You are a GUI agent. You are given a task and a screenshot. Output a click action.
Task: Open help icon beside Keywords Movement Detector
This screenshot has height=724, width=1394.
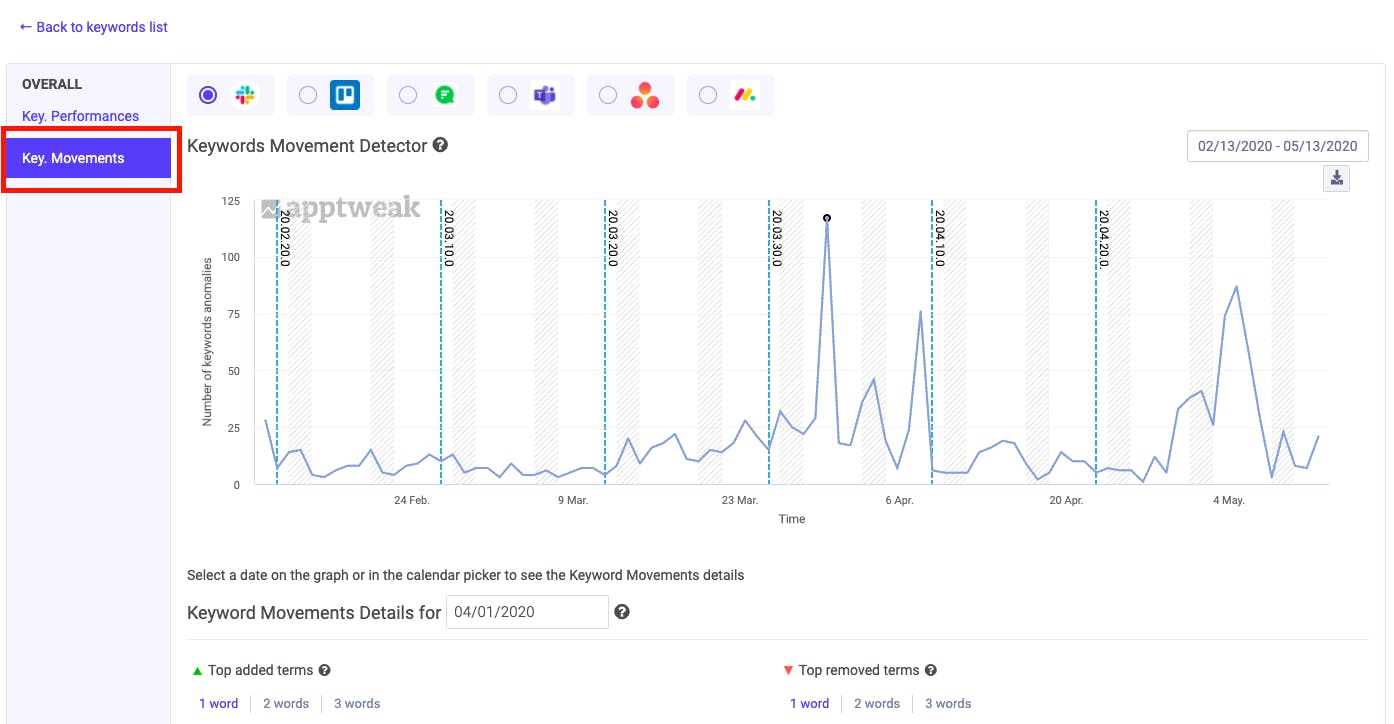click(x=440, y=145)
